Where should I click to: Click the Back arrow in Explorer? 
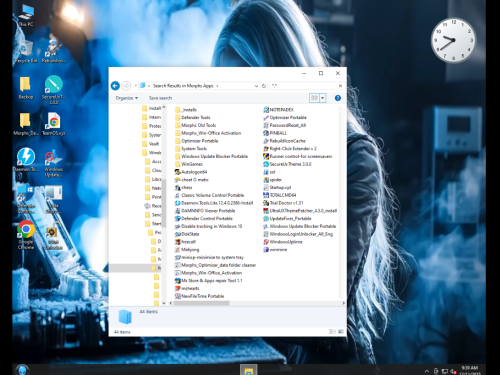(115, 86)
